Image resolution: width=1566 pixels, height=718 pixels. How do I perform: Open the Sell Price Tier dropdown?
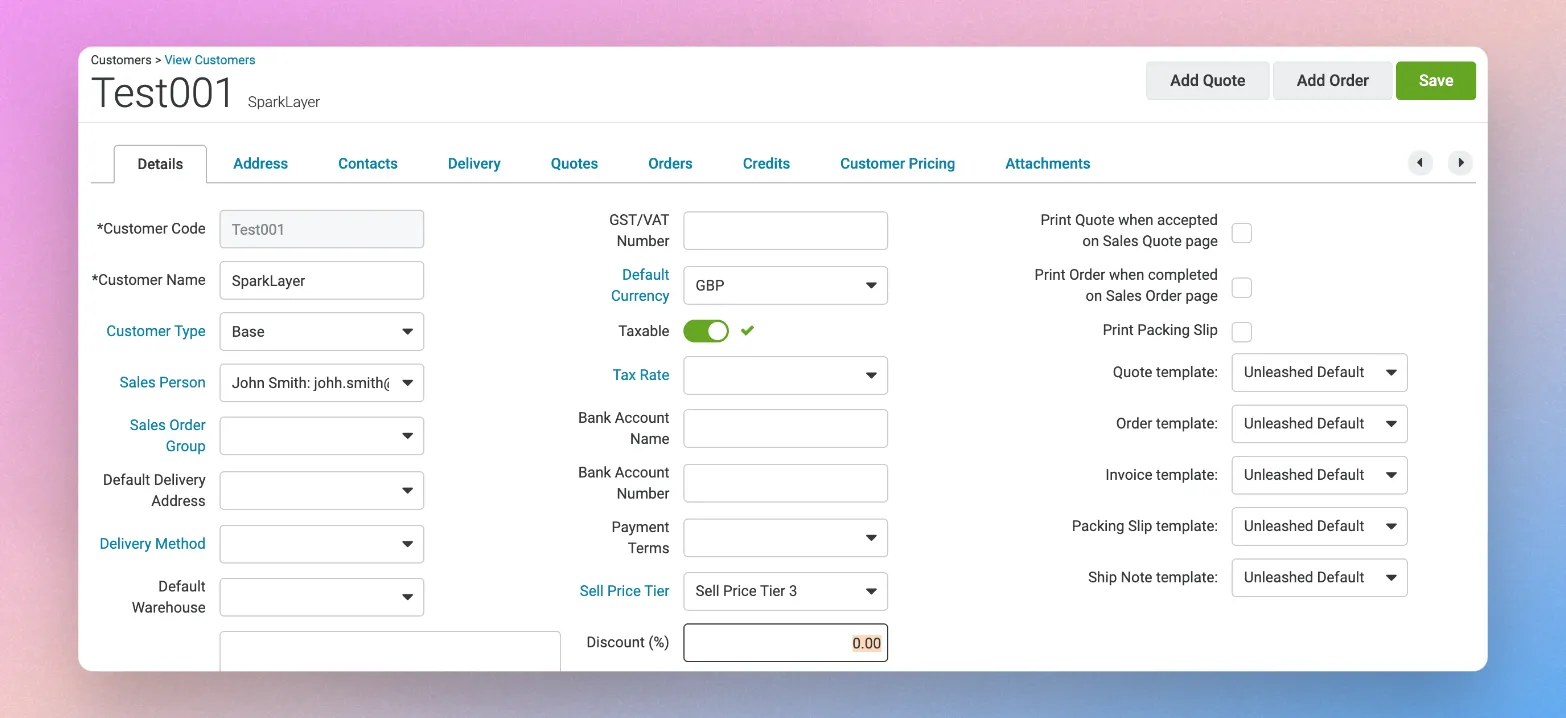786,591
